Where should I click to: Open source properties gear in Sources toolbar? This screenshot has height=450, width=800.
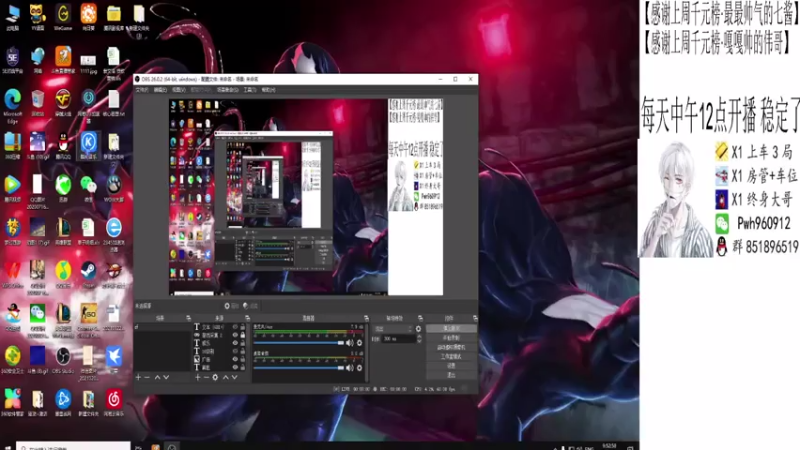215,378
